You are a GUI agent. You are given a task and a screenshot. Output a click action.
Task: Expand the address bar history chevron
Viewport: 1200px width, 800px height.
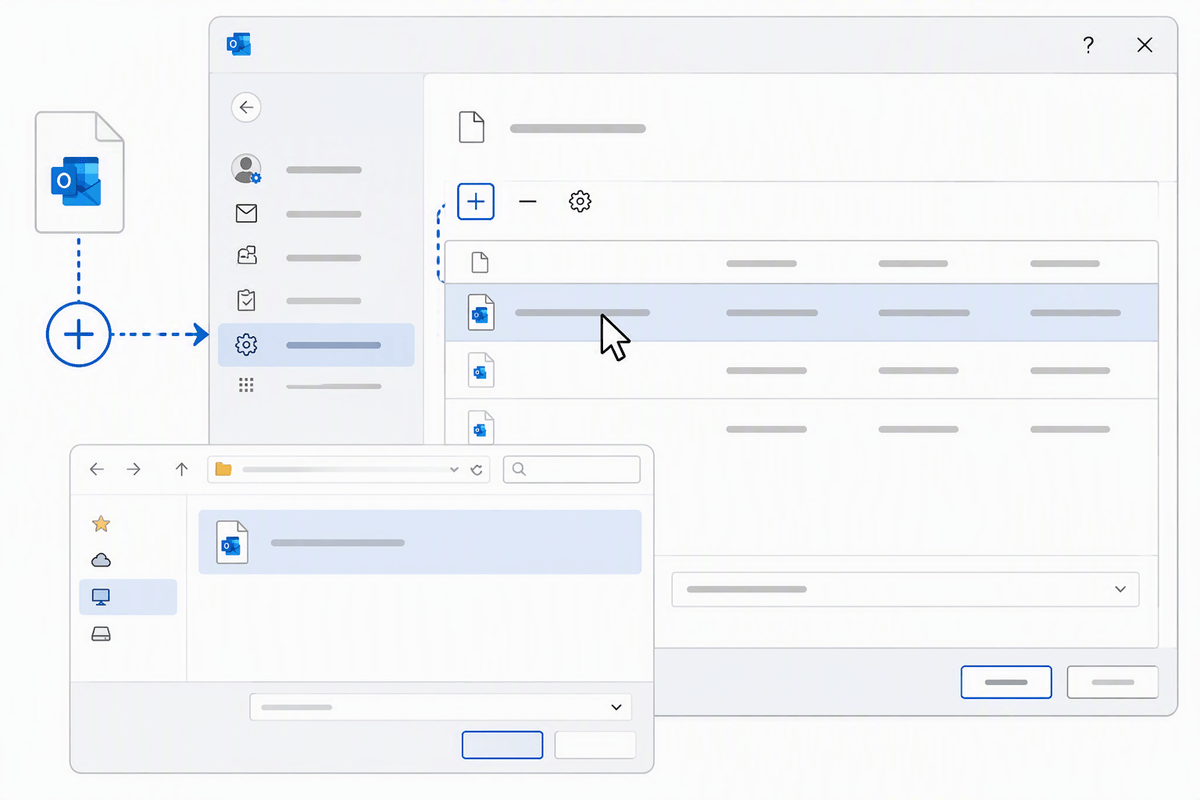coord(455,469)
